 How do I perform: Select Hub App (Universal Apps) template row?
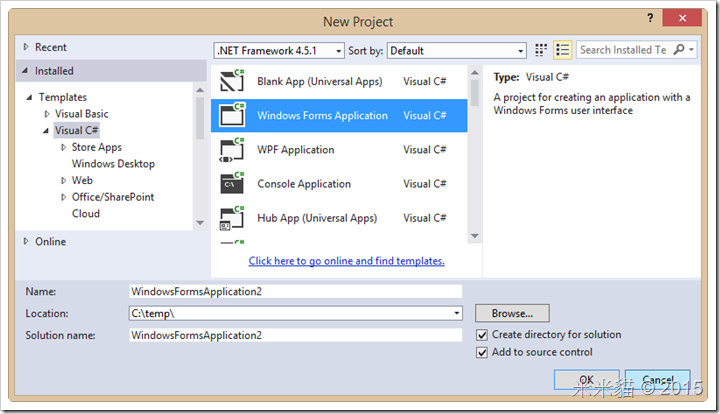(x=339, y=218)
